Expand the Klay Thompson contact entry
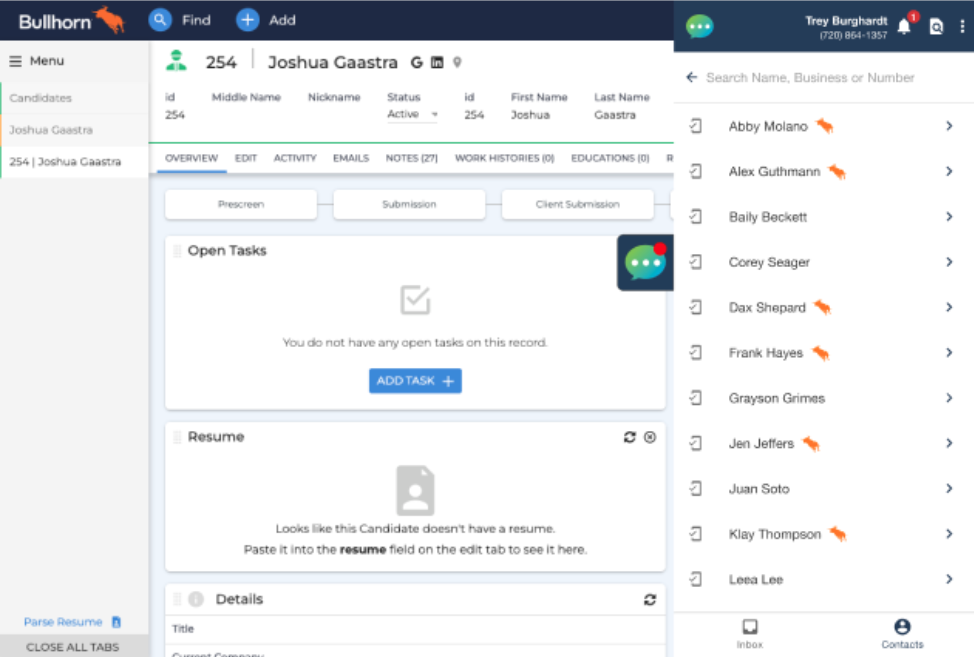 (x=948, y=534)
